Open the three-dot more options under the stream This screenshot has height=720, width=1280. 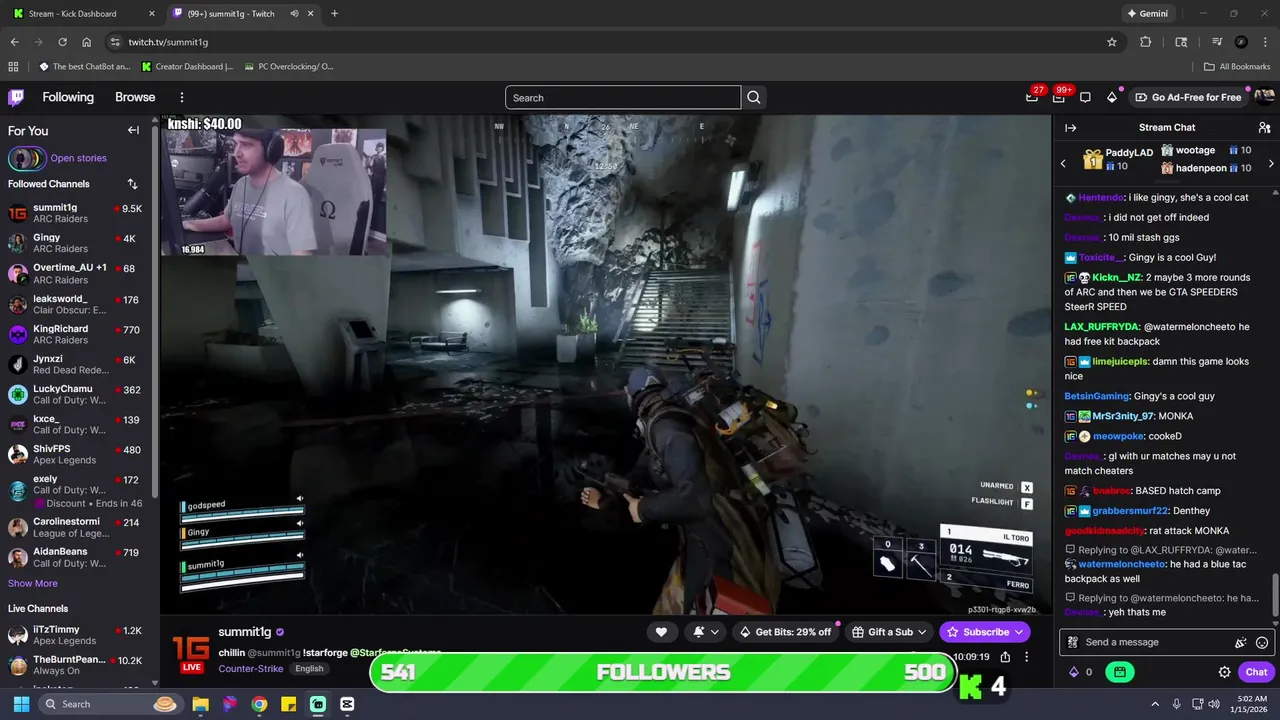pyautogui.click(x=1026, y=657)
